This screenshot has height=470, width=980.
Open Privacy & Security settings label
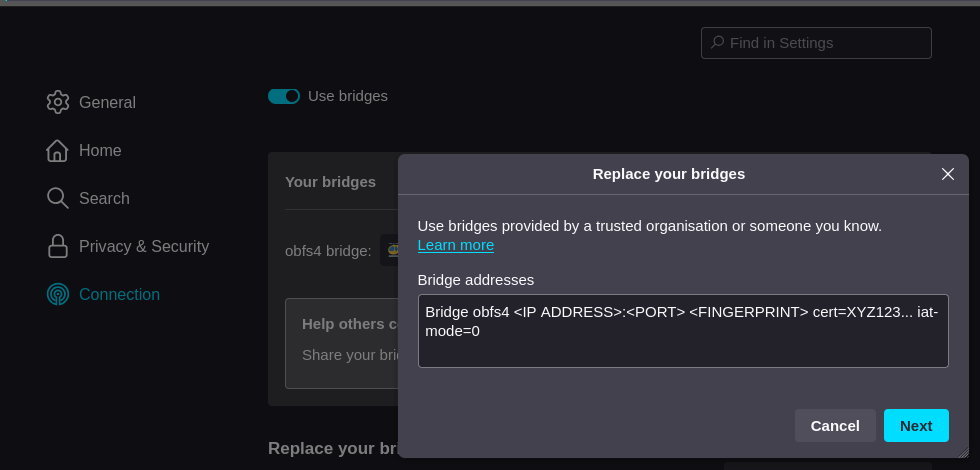click(x=144, y=246)
